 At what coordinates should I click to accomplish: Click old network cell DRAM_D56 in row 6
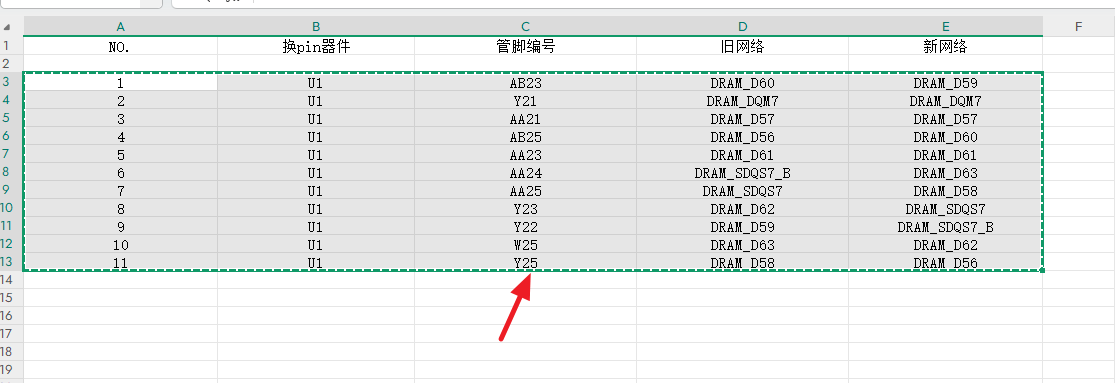pos(742,136)
